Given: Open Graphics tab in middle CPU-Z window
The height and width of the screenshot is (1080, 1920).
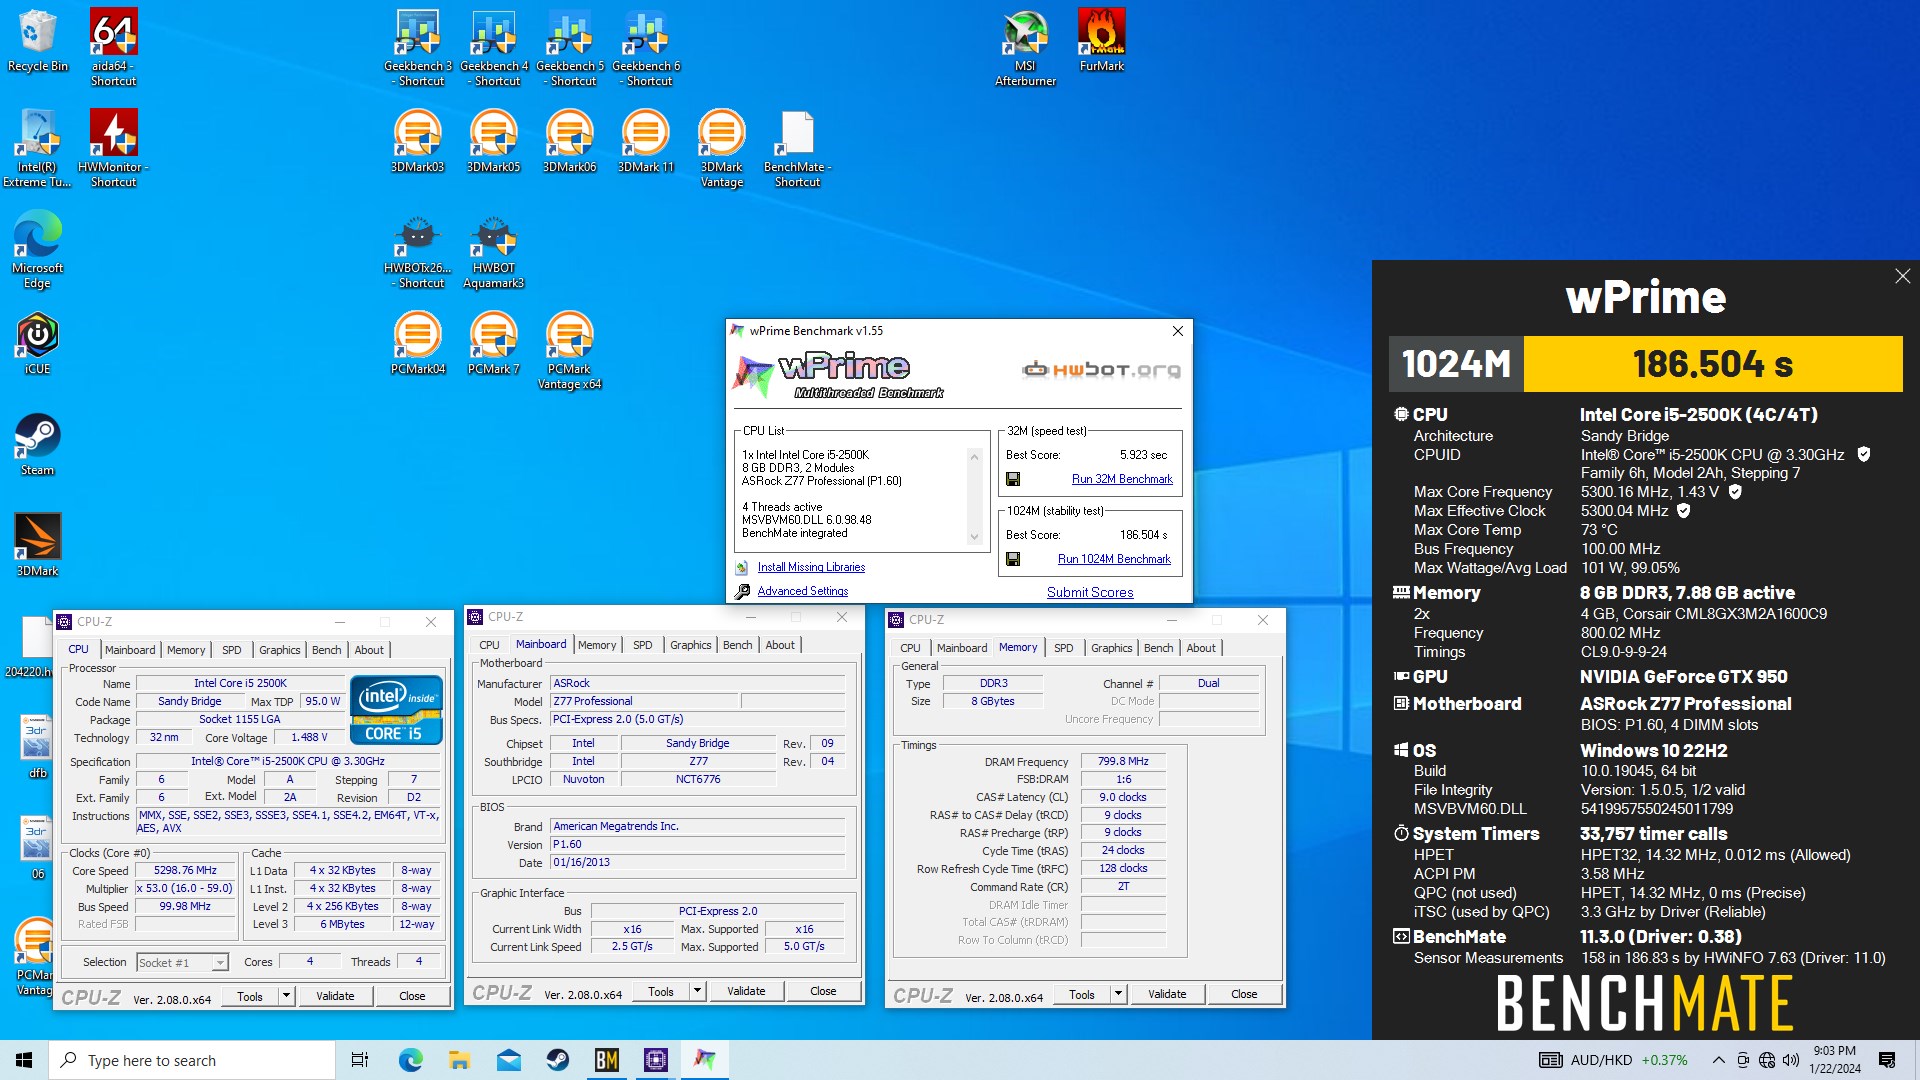Looking at the screenshot, I should coord(691,645).
